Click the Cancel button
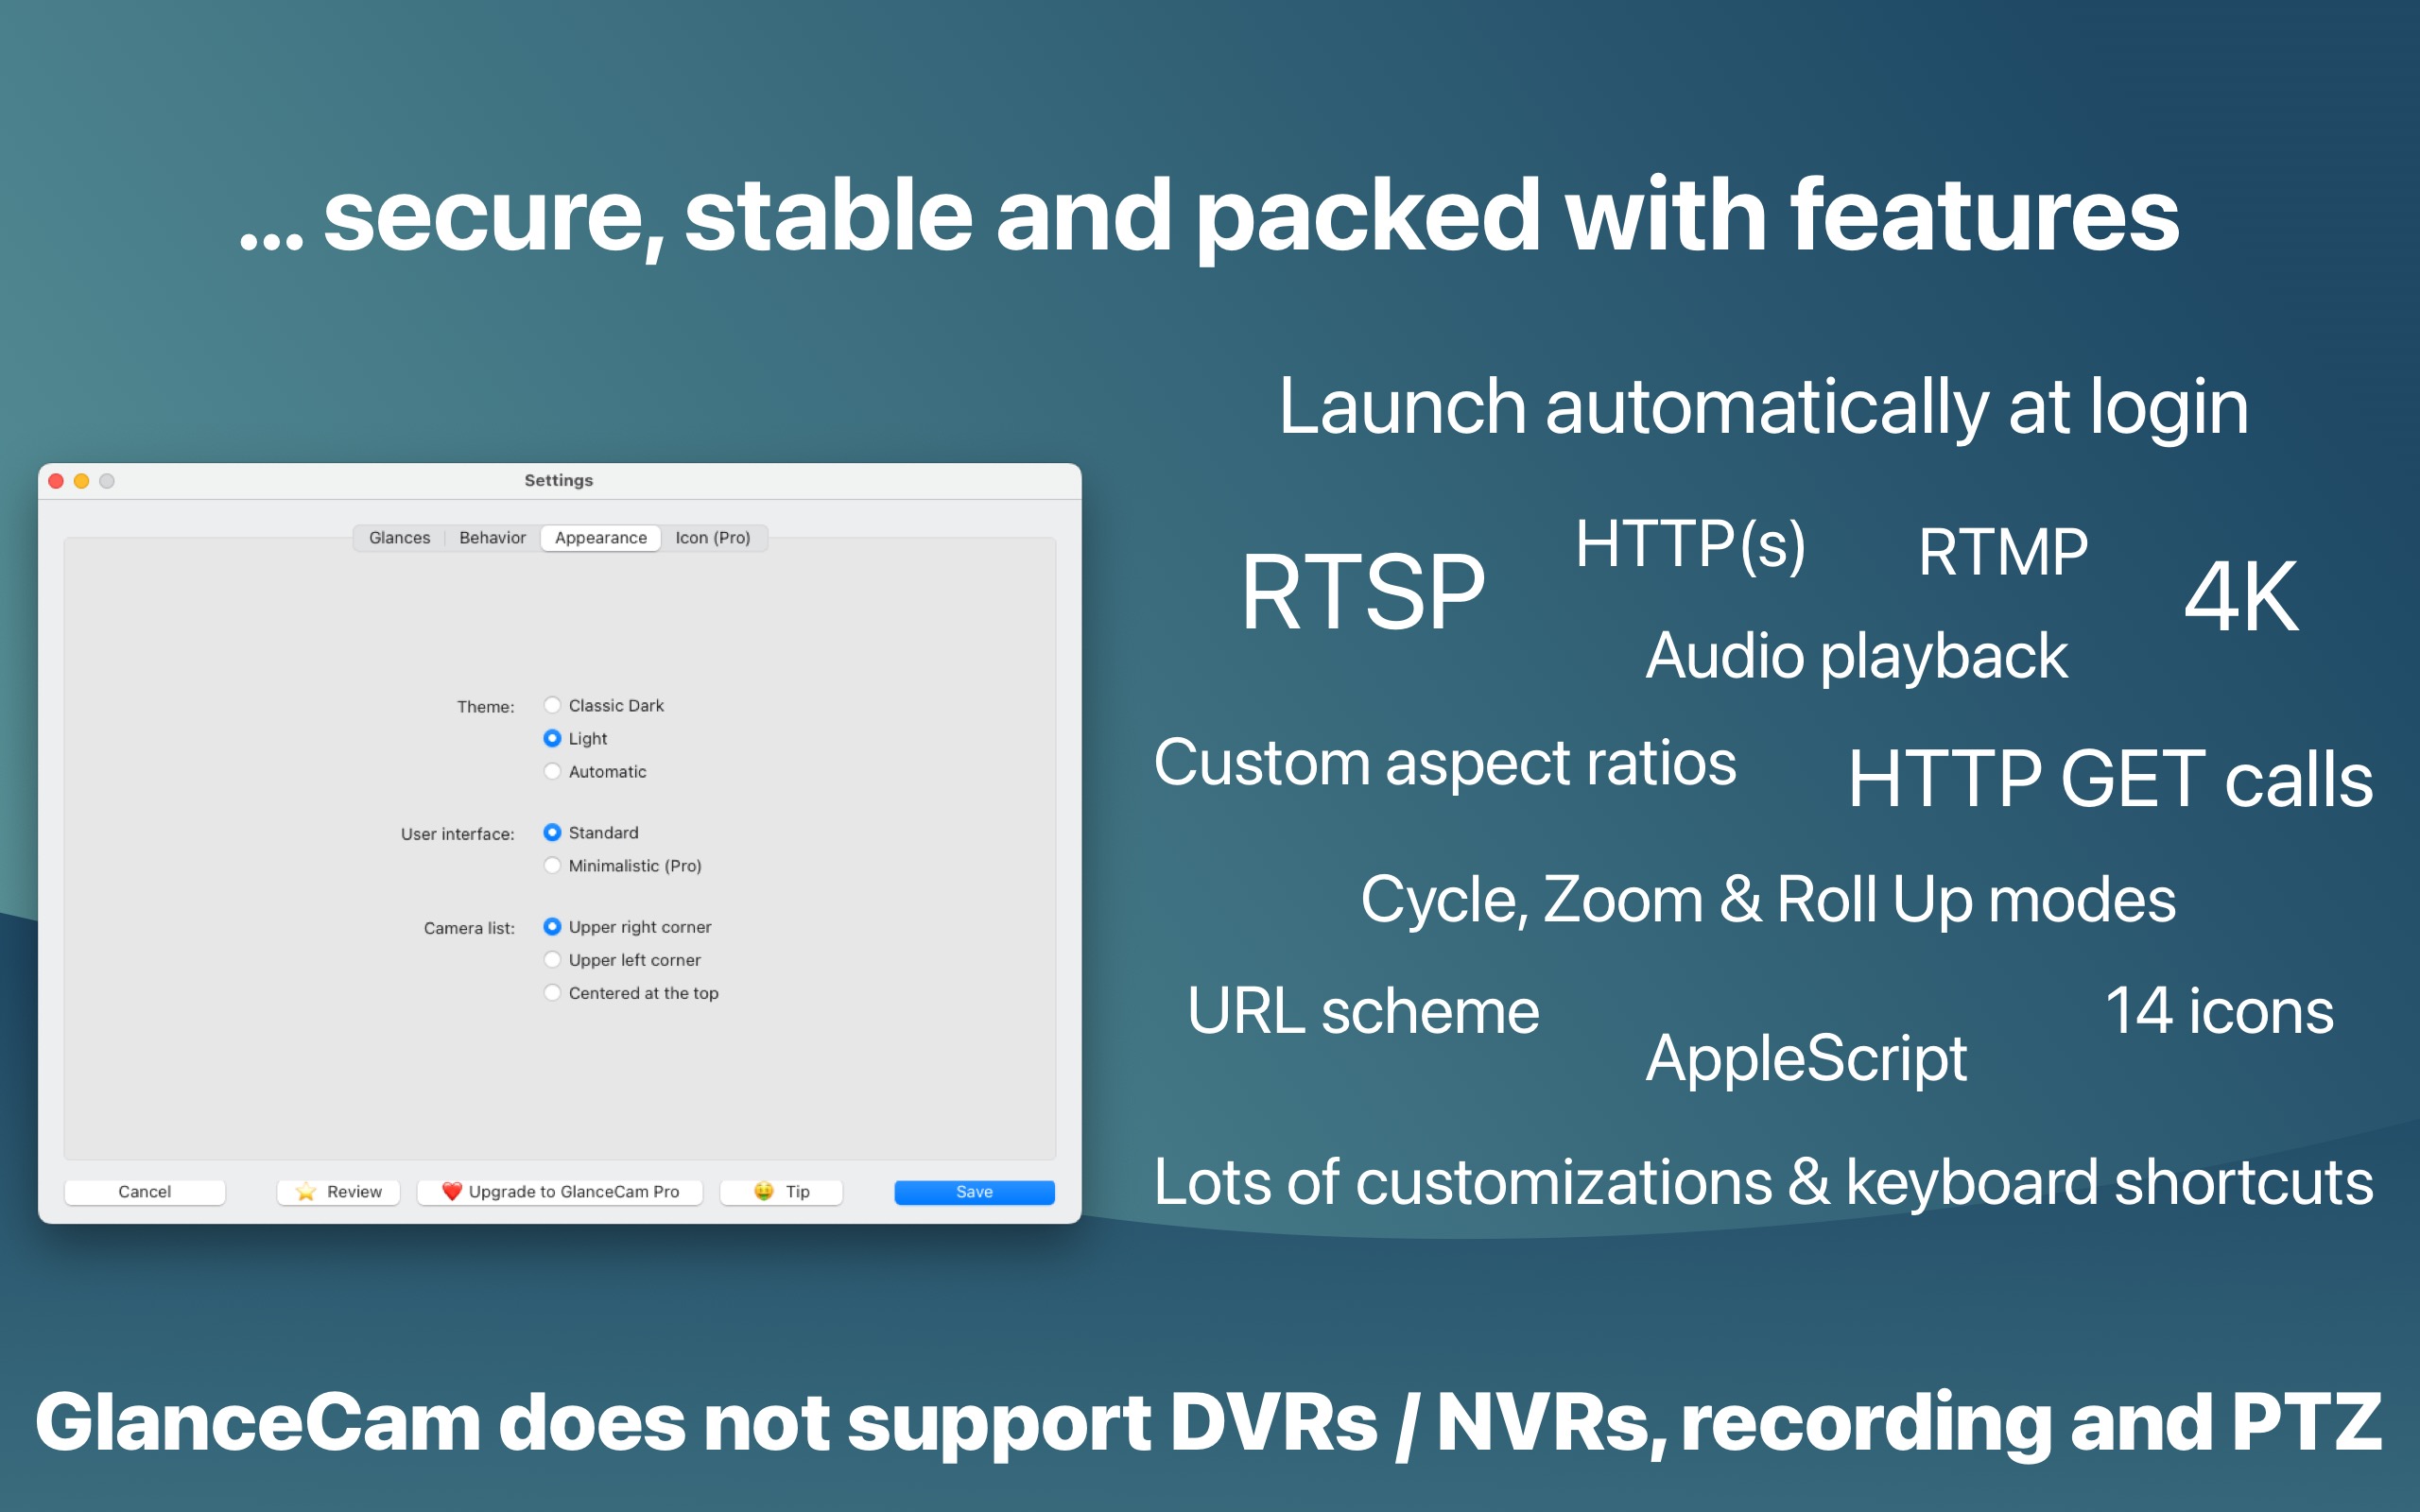 pos(145,1192)
